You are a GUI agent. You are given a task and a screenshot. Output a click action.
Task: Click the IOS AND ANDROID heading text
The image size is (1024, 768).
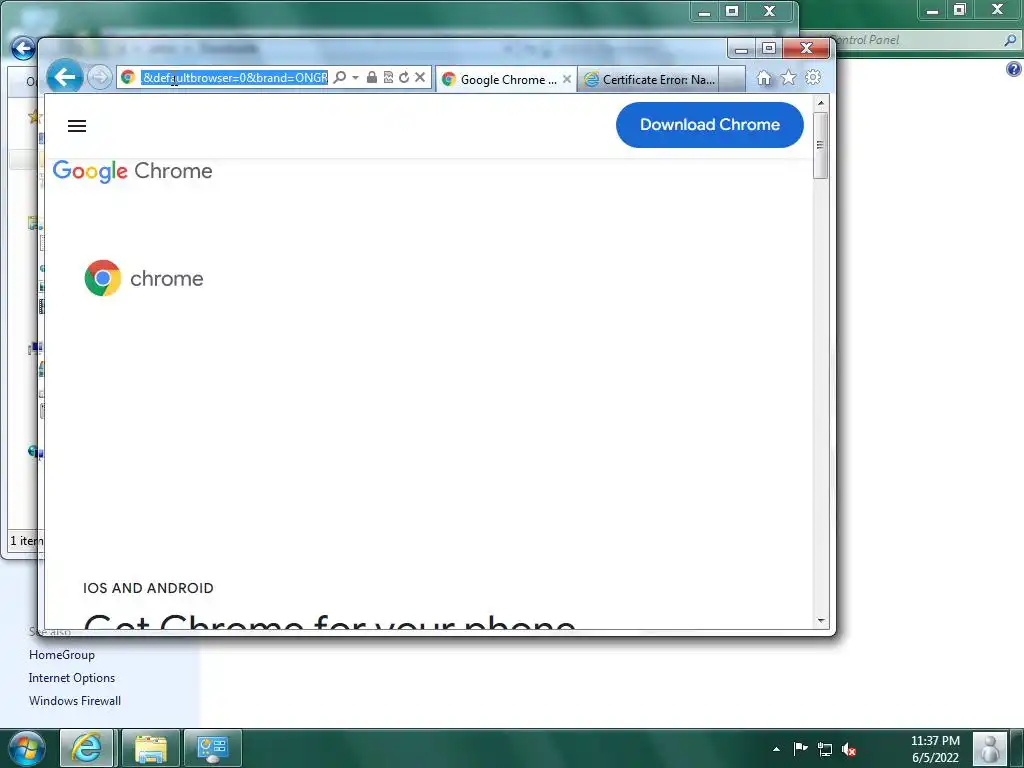point(148,588)
